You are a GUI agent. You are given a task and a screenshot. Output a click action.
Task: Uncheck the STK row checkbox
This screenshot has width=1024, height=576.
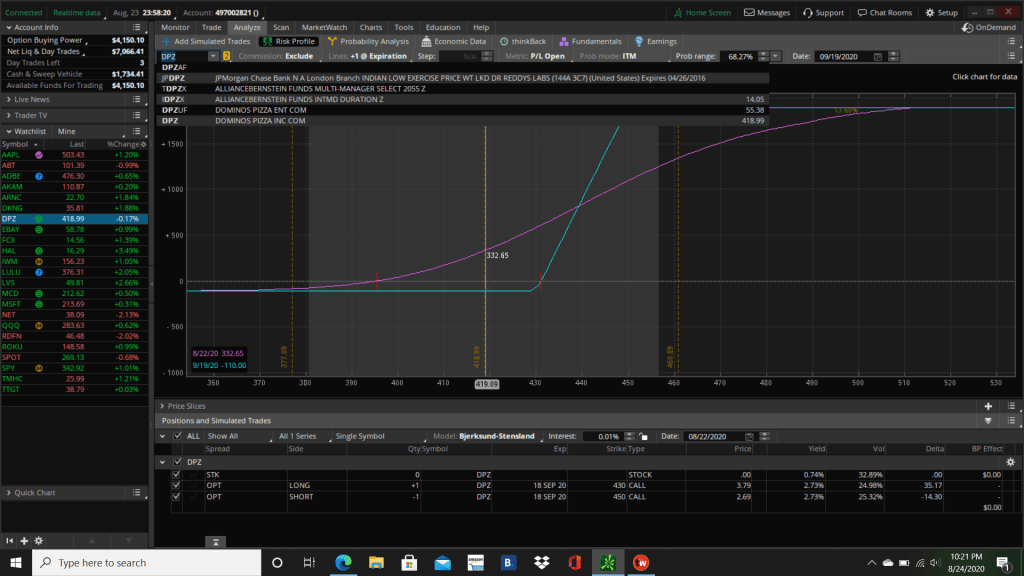[177, 474]
